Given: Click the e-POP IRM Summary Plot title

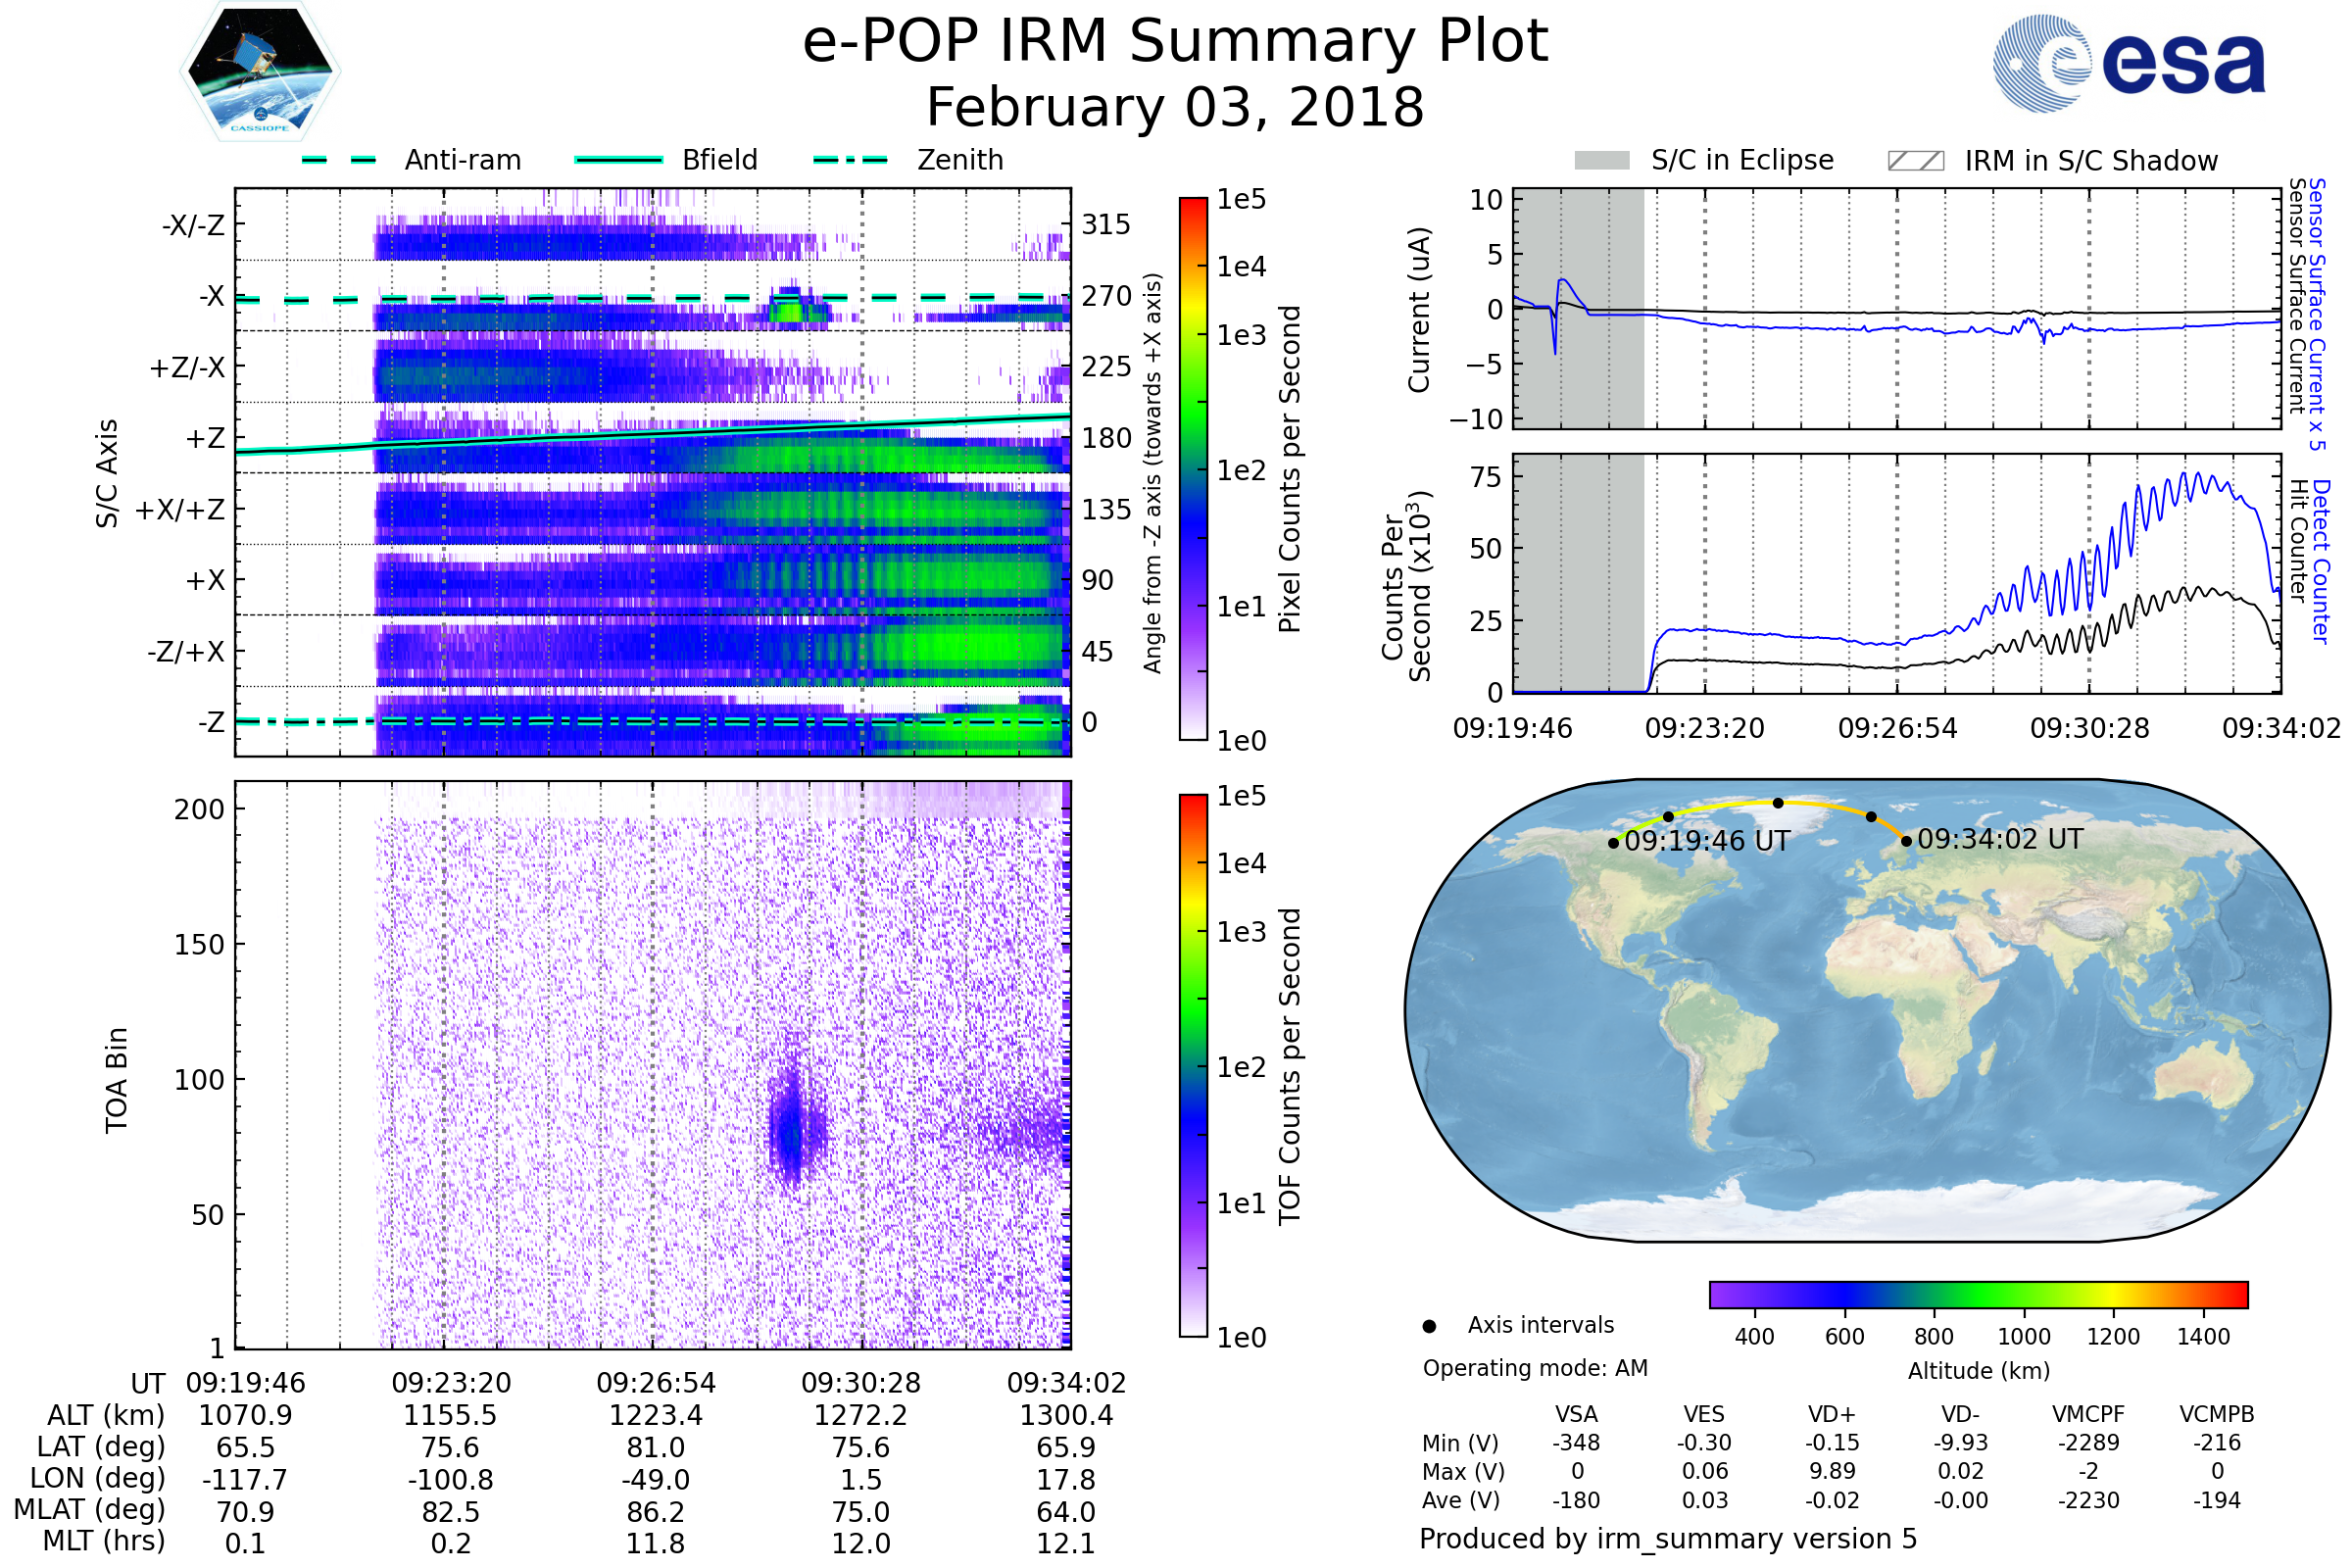Looking at the screenshot, I should click(1175, 42).
